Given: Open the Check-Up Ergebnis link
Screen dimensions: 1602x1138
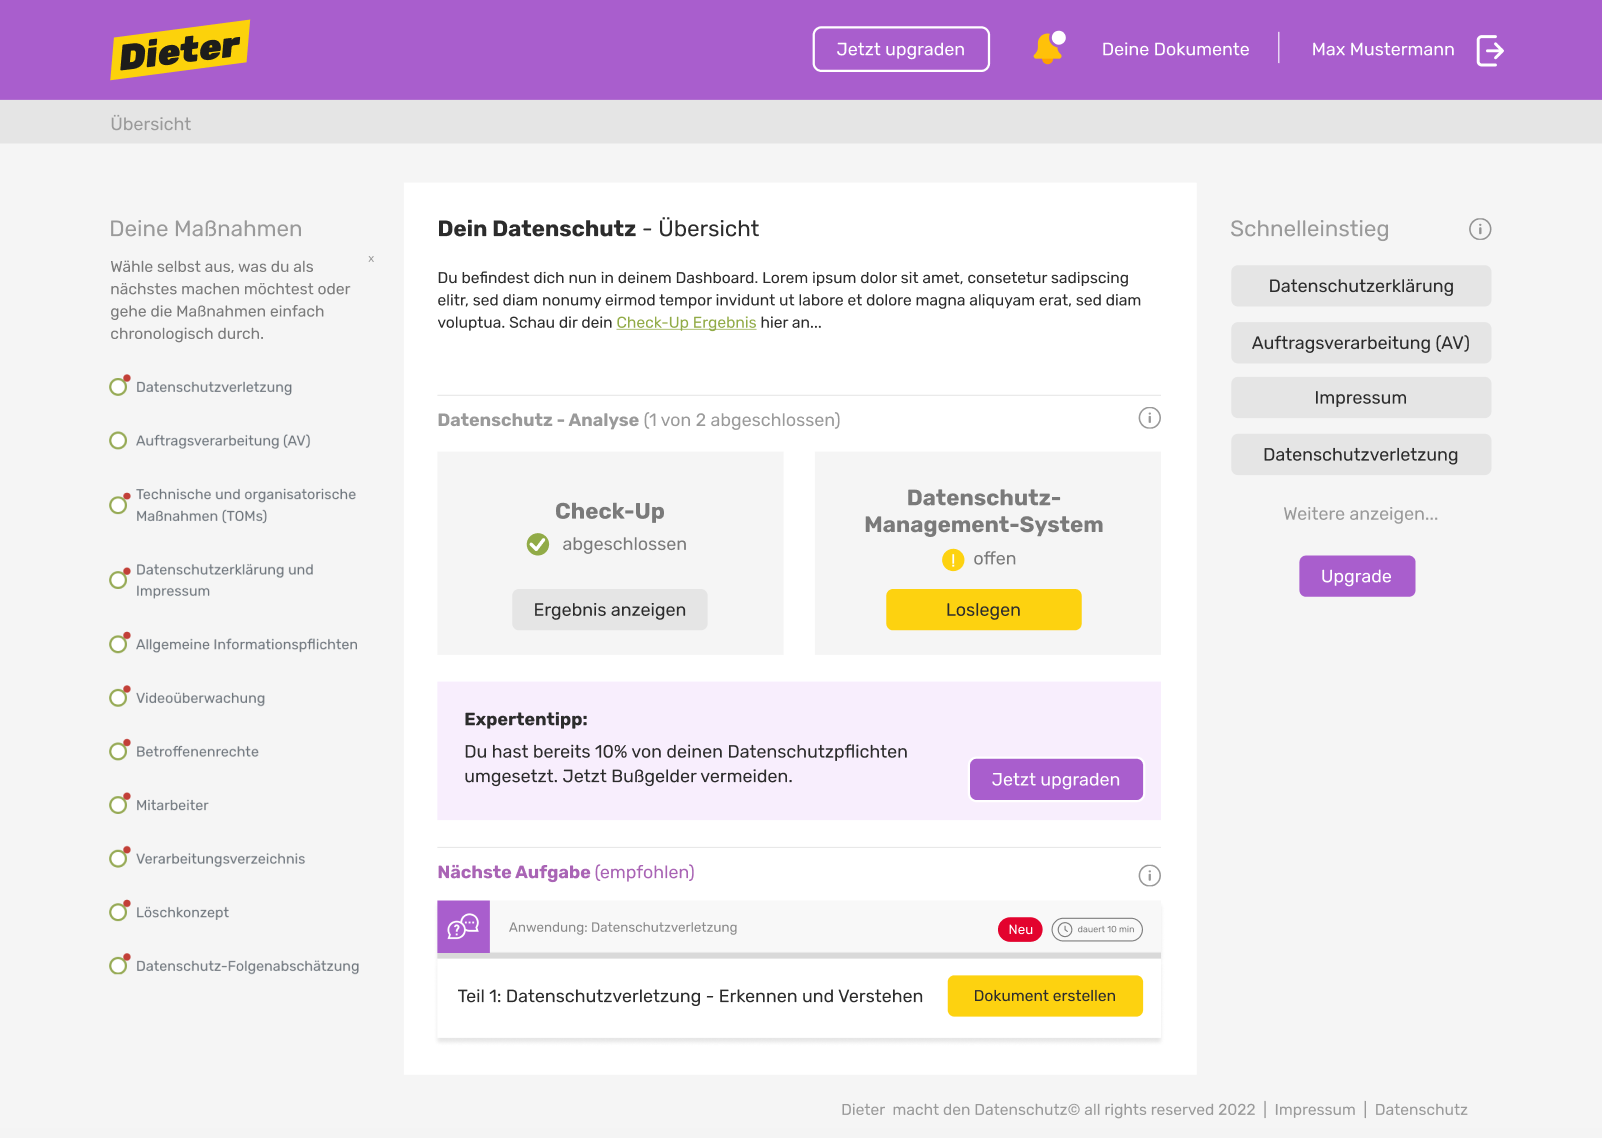Looking at the screenshot, I should pyautogui.click(x=686, y=323).
